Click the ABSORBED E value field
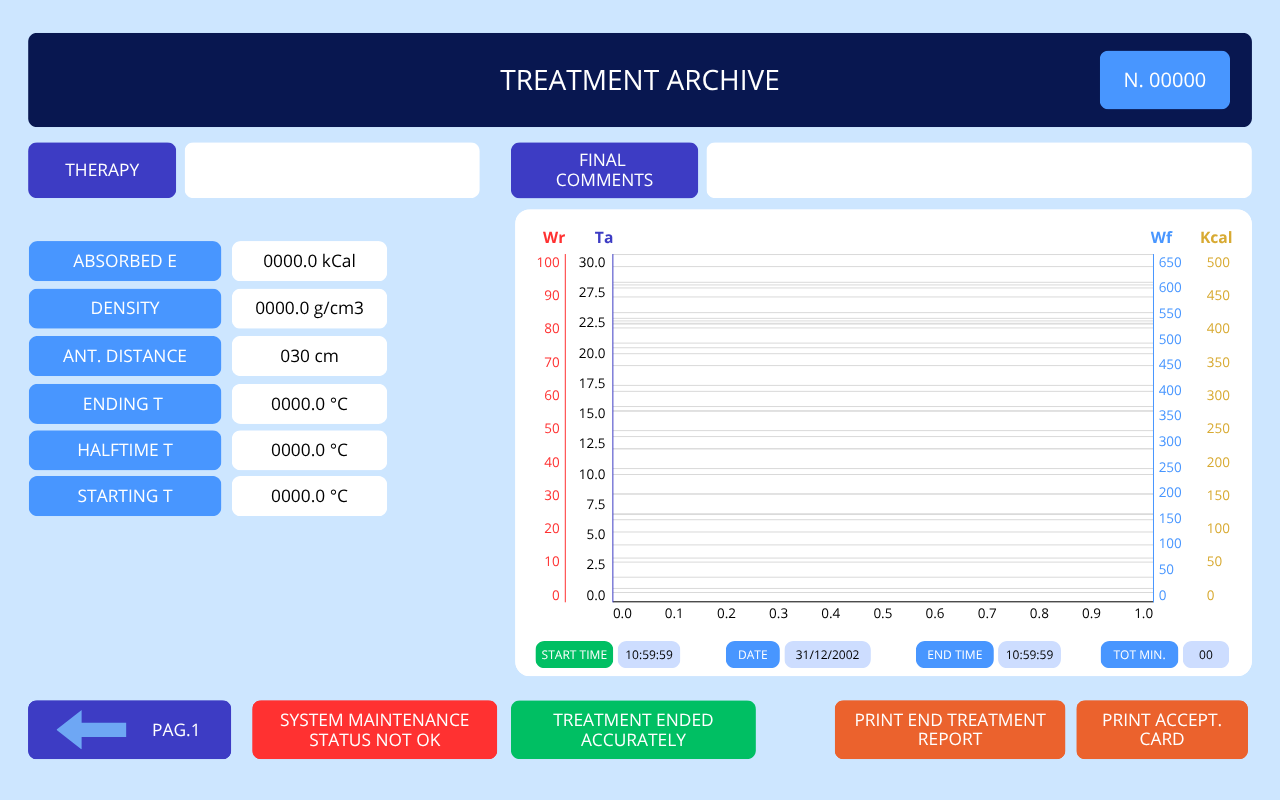 (x=309, y=261)
